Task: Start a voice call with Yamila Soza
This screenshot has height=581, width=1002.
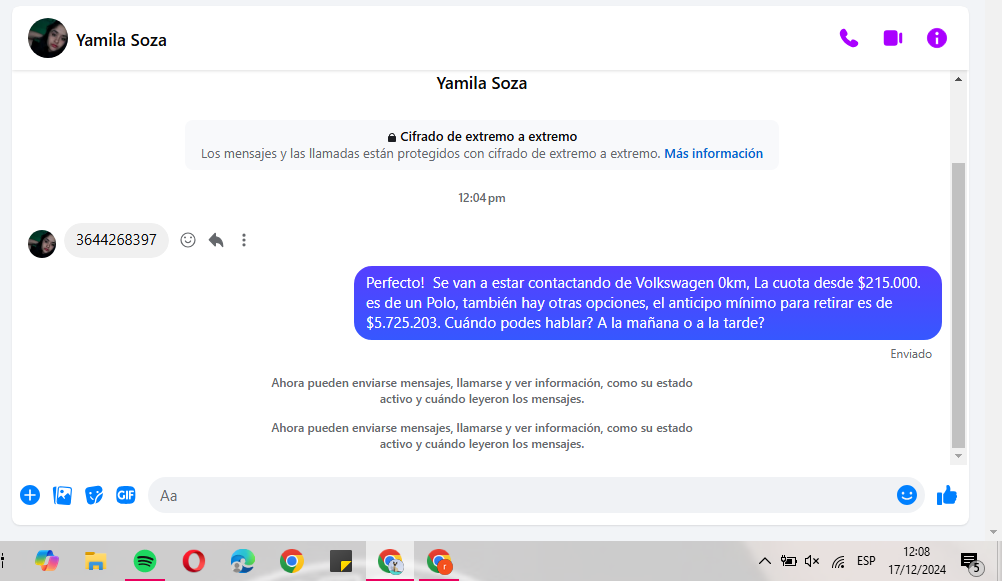Action: [x=848, y=38]
